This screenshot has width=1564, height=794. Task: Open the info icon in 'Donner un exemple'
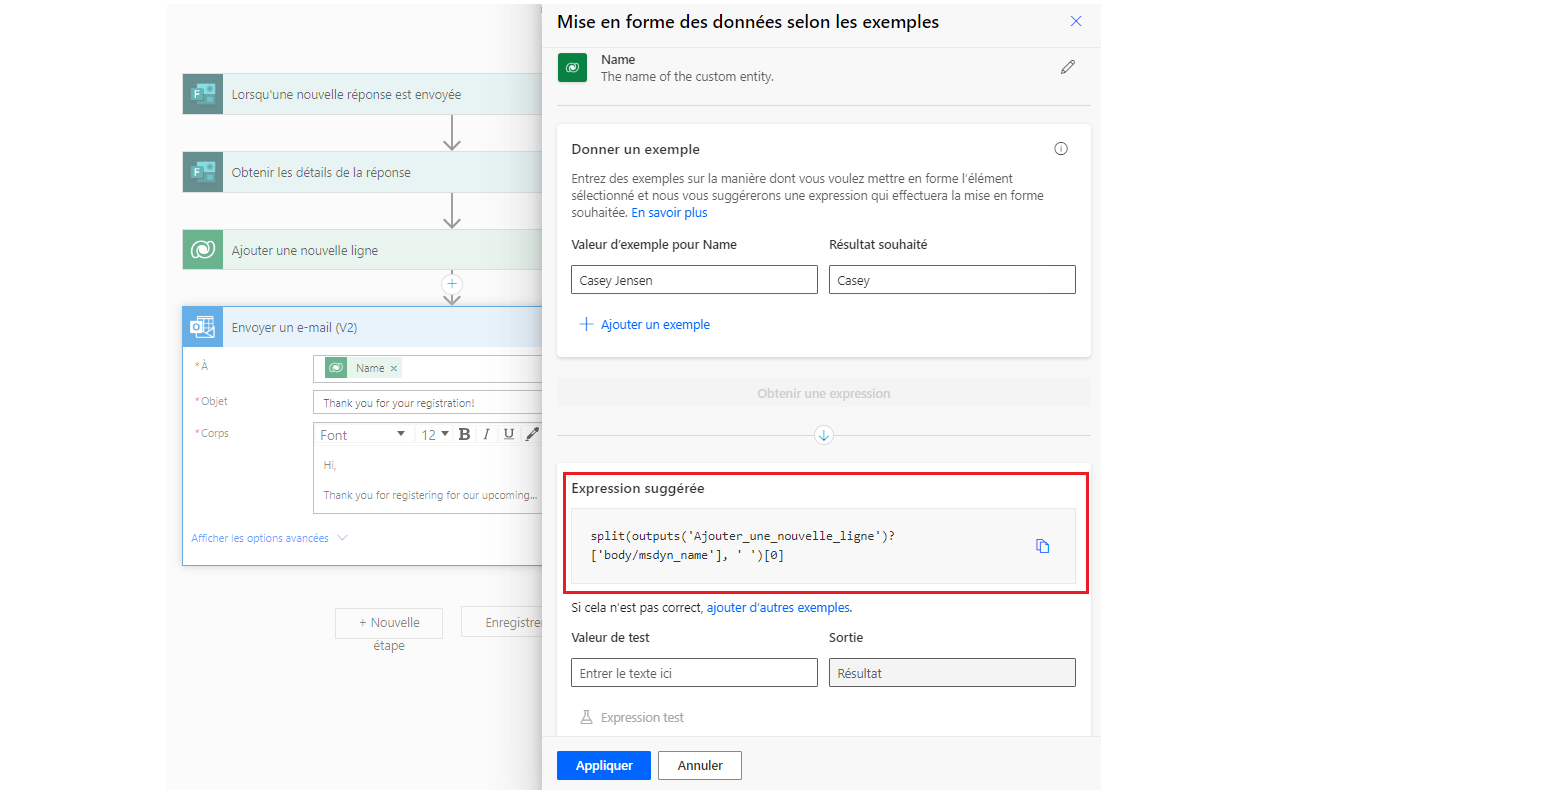(x=1060, y=148)
